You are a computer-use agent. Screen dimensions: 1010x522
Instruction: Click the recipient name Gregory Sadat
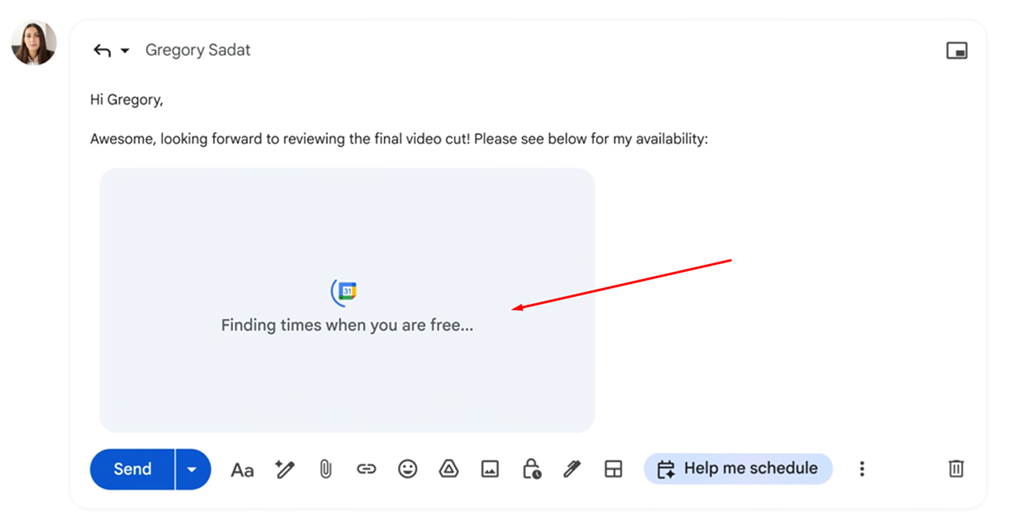[198, 50]
